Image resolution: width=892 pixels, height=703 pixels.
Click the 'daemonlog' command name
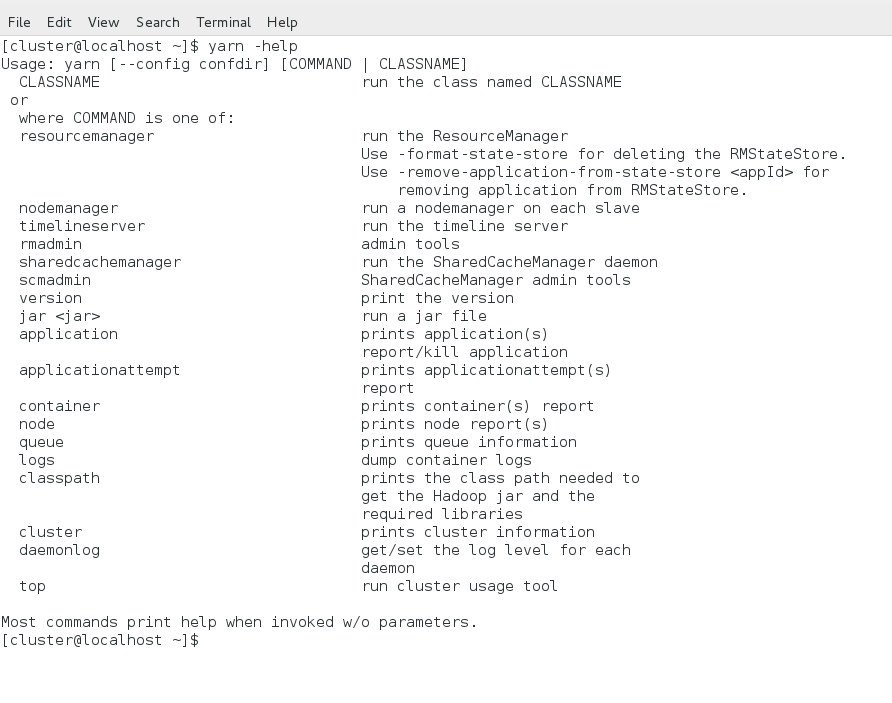[x=59, y=550]
